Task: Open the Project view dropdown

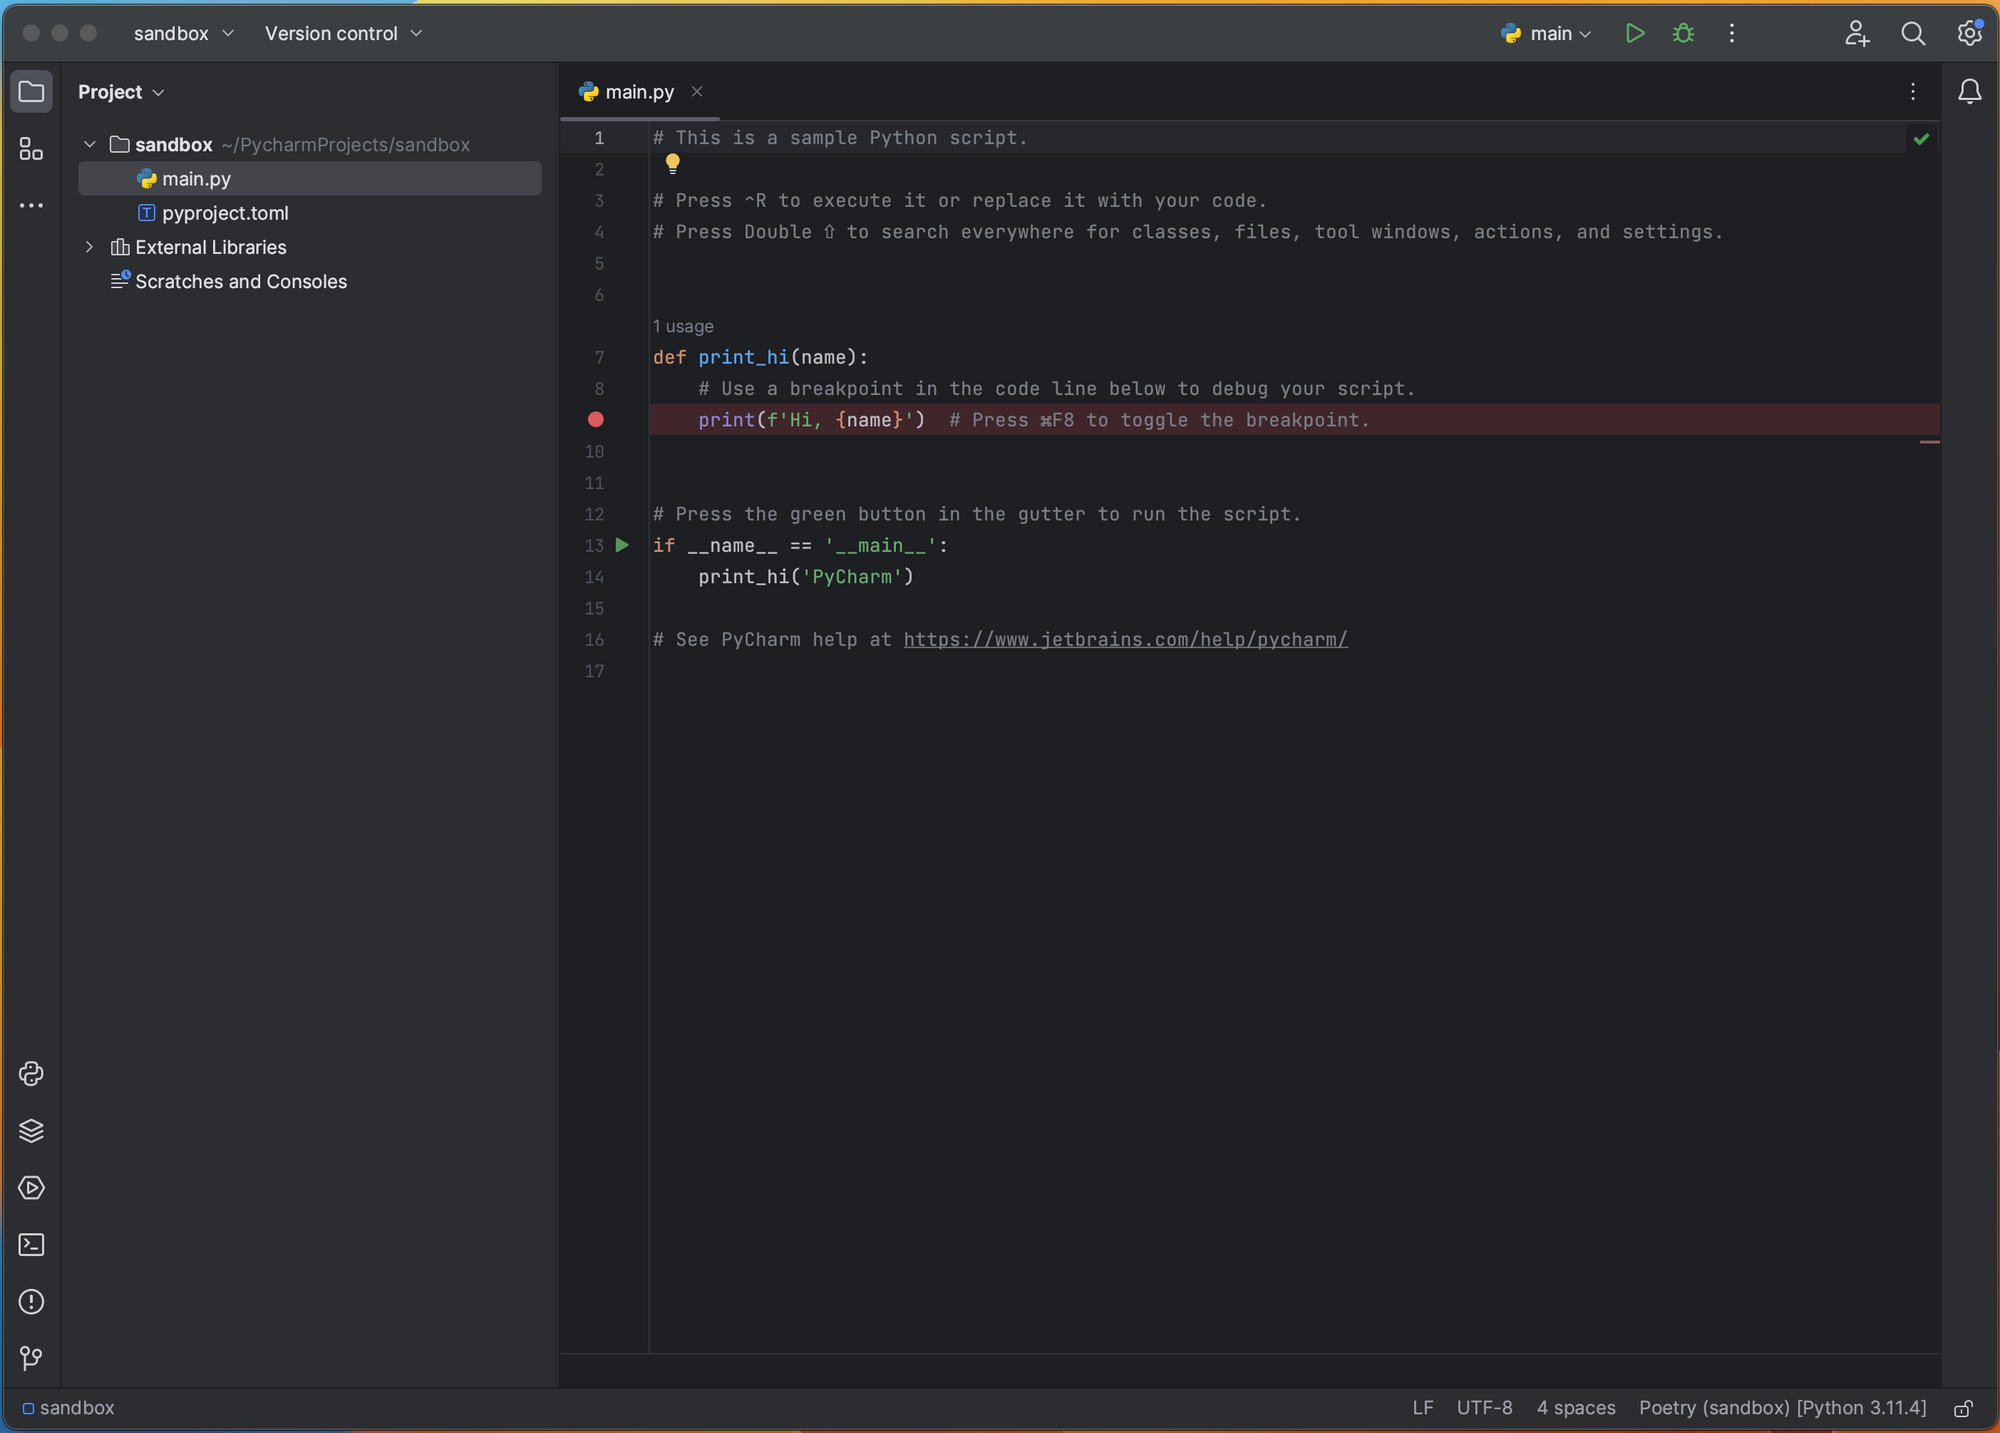Action: (x=121, y=92)
